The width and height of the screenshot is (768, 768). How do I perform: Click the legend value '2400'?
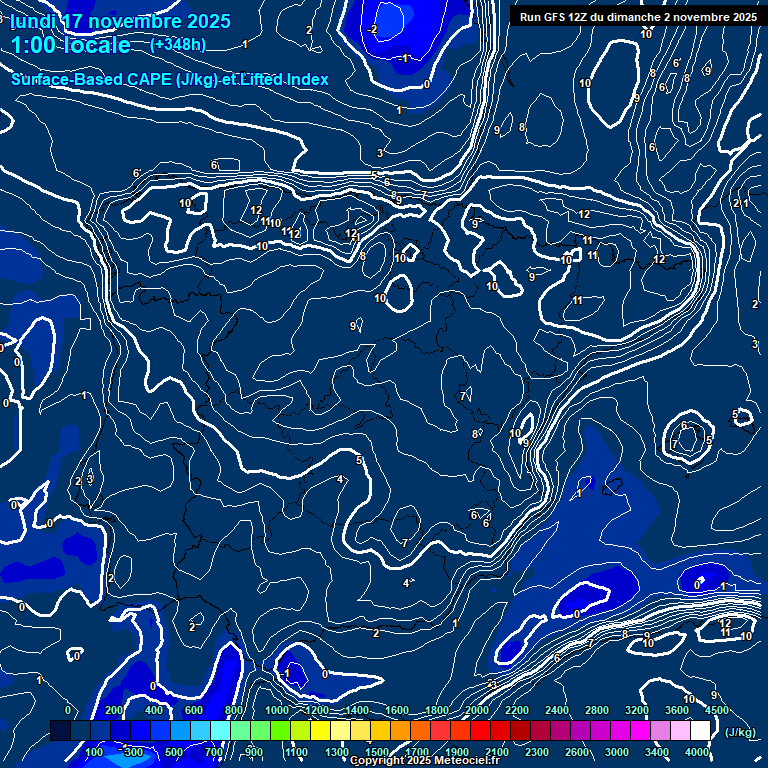557,710
